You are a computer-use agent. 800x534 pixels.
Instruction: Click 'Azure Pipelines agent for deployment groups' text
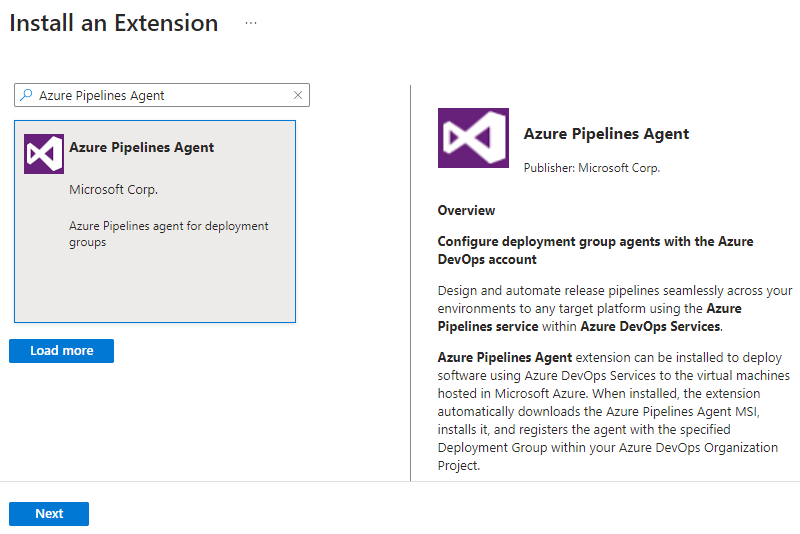click(169, 234)
